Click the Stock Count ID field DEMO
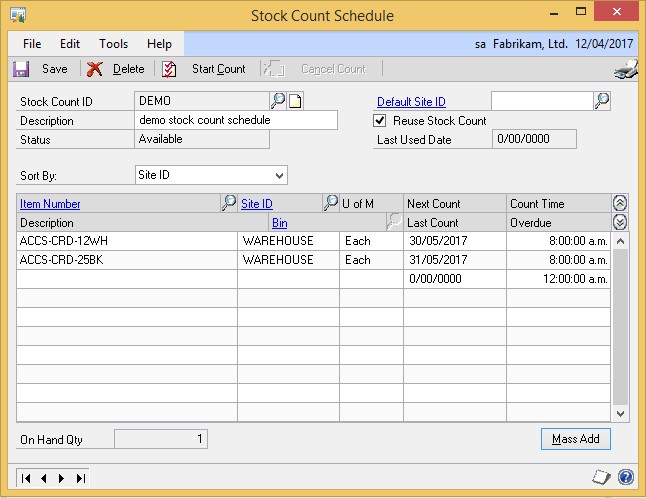This screenshot has height=498, width=646. coord(202,101)
